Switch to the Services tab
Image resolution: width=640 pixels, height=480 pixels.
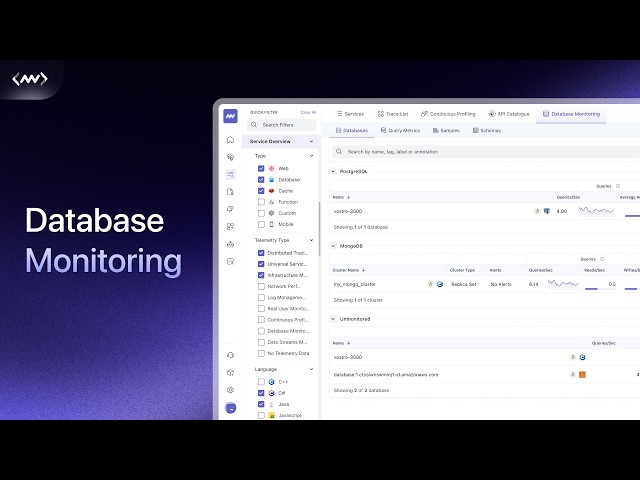[x=350, y=114]
